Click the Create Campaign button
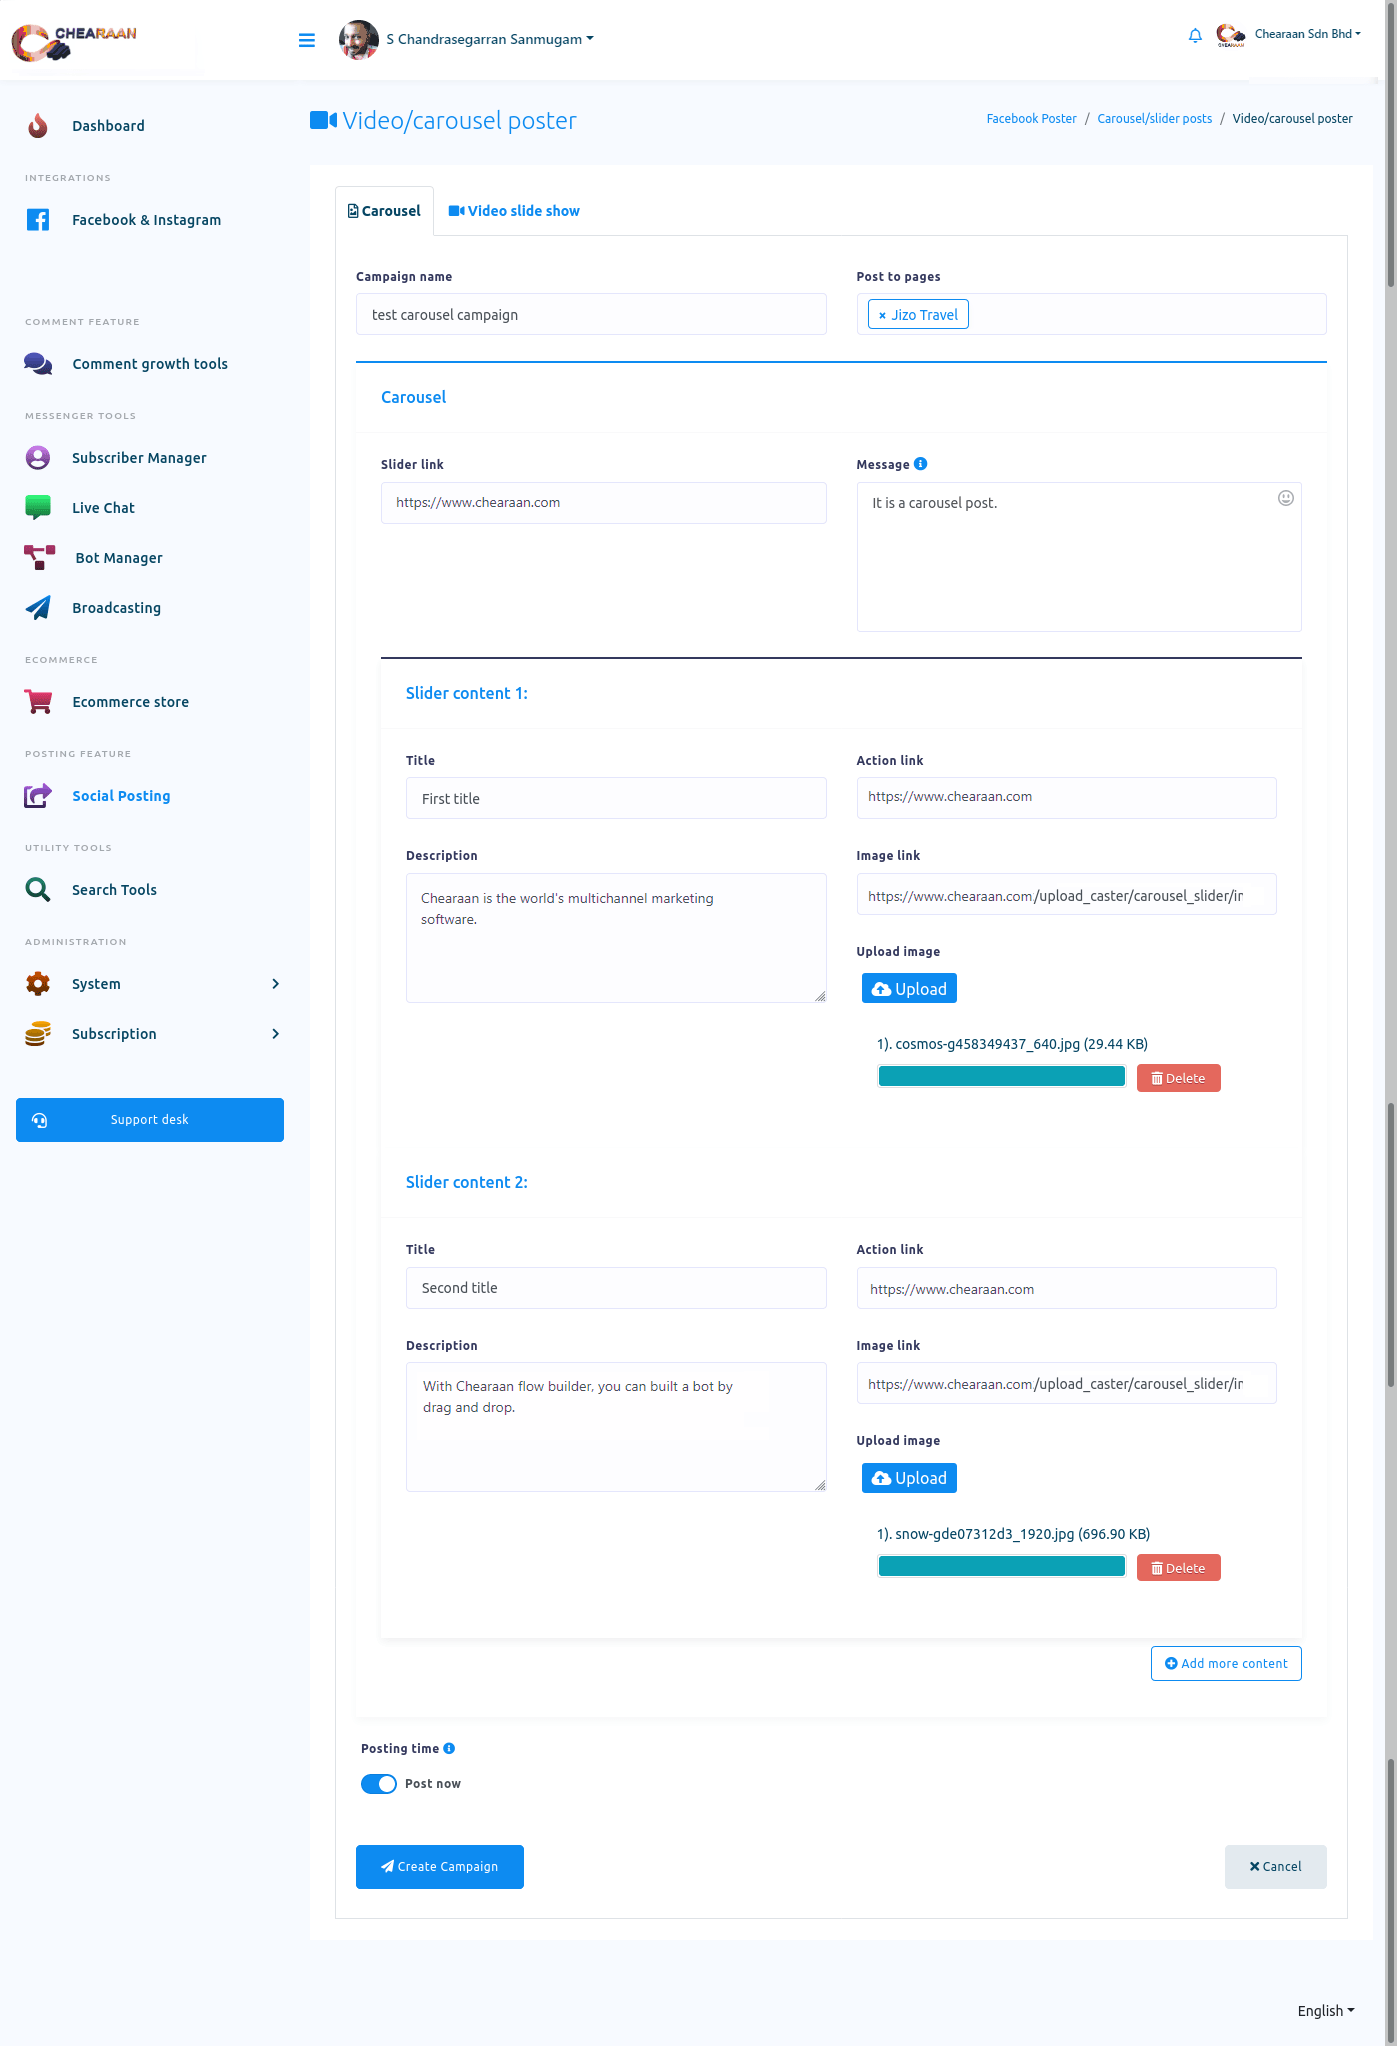This screenshot has width=1397, height=2046. 440,1867
